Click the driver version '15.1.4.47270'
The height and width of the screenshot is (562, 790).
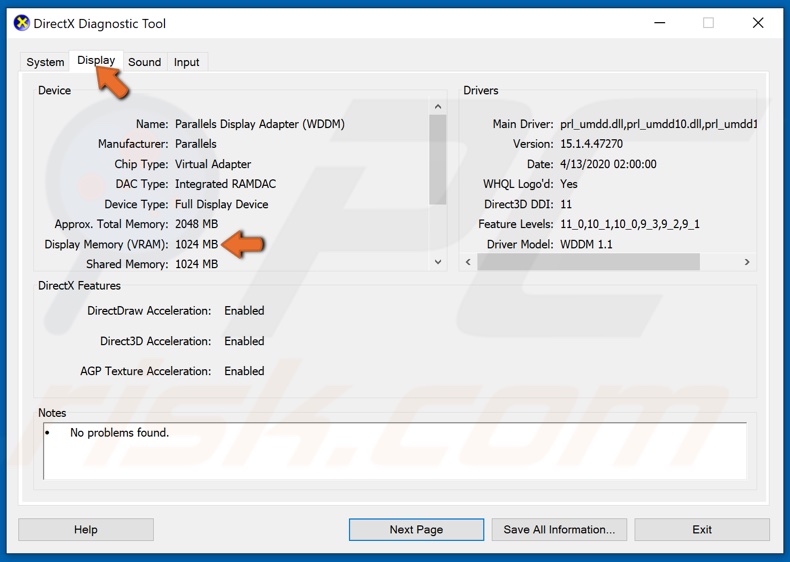(x=591, y=144)
